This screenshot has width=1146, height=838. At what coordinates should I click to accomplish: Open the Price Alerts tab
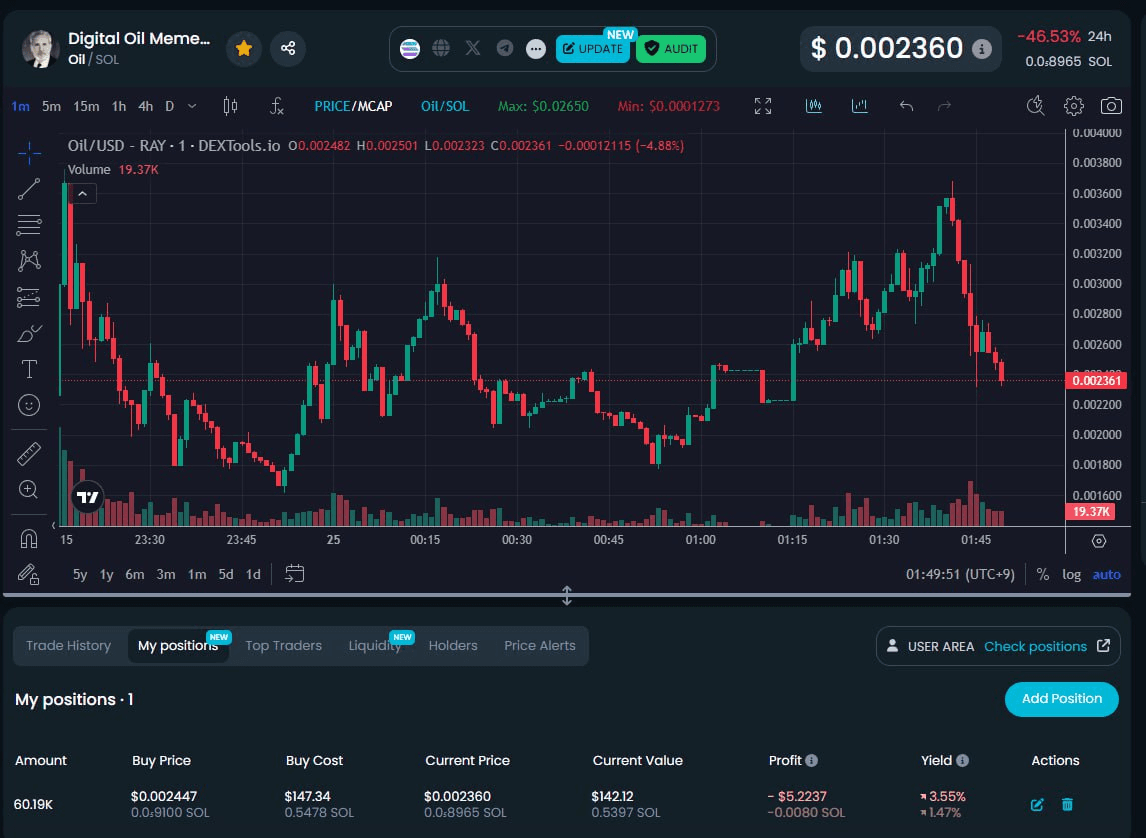click(540, 646)
